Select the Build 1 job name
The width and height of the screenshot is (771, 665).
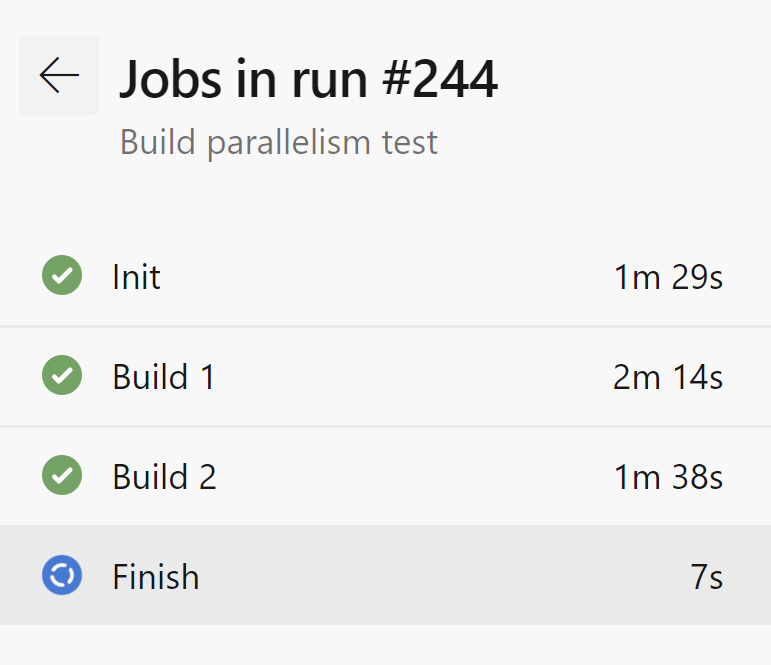[163, 376]
